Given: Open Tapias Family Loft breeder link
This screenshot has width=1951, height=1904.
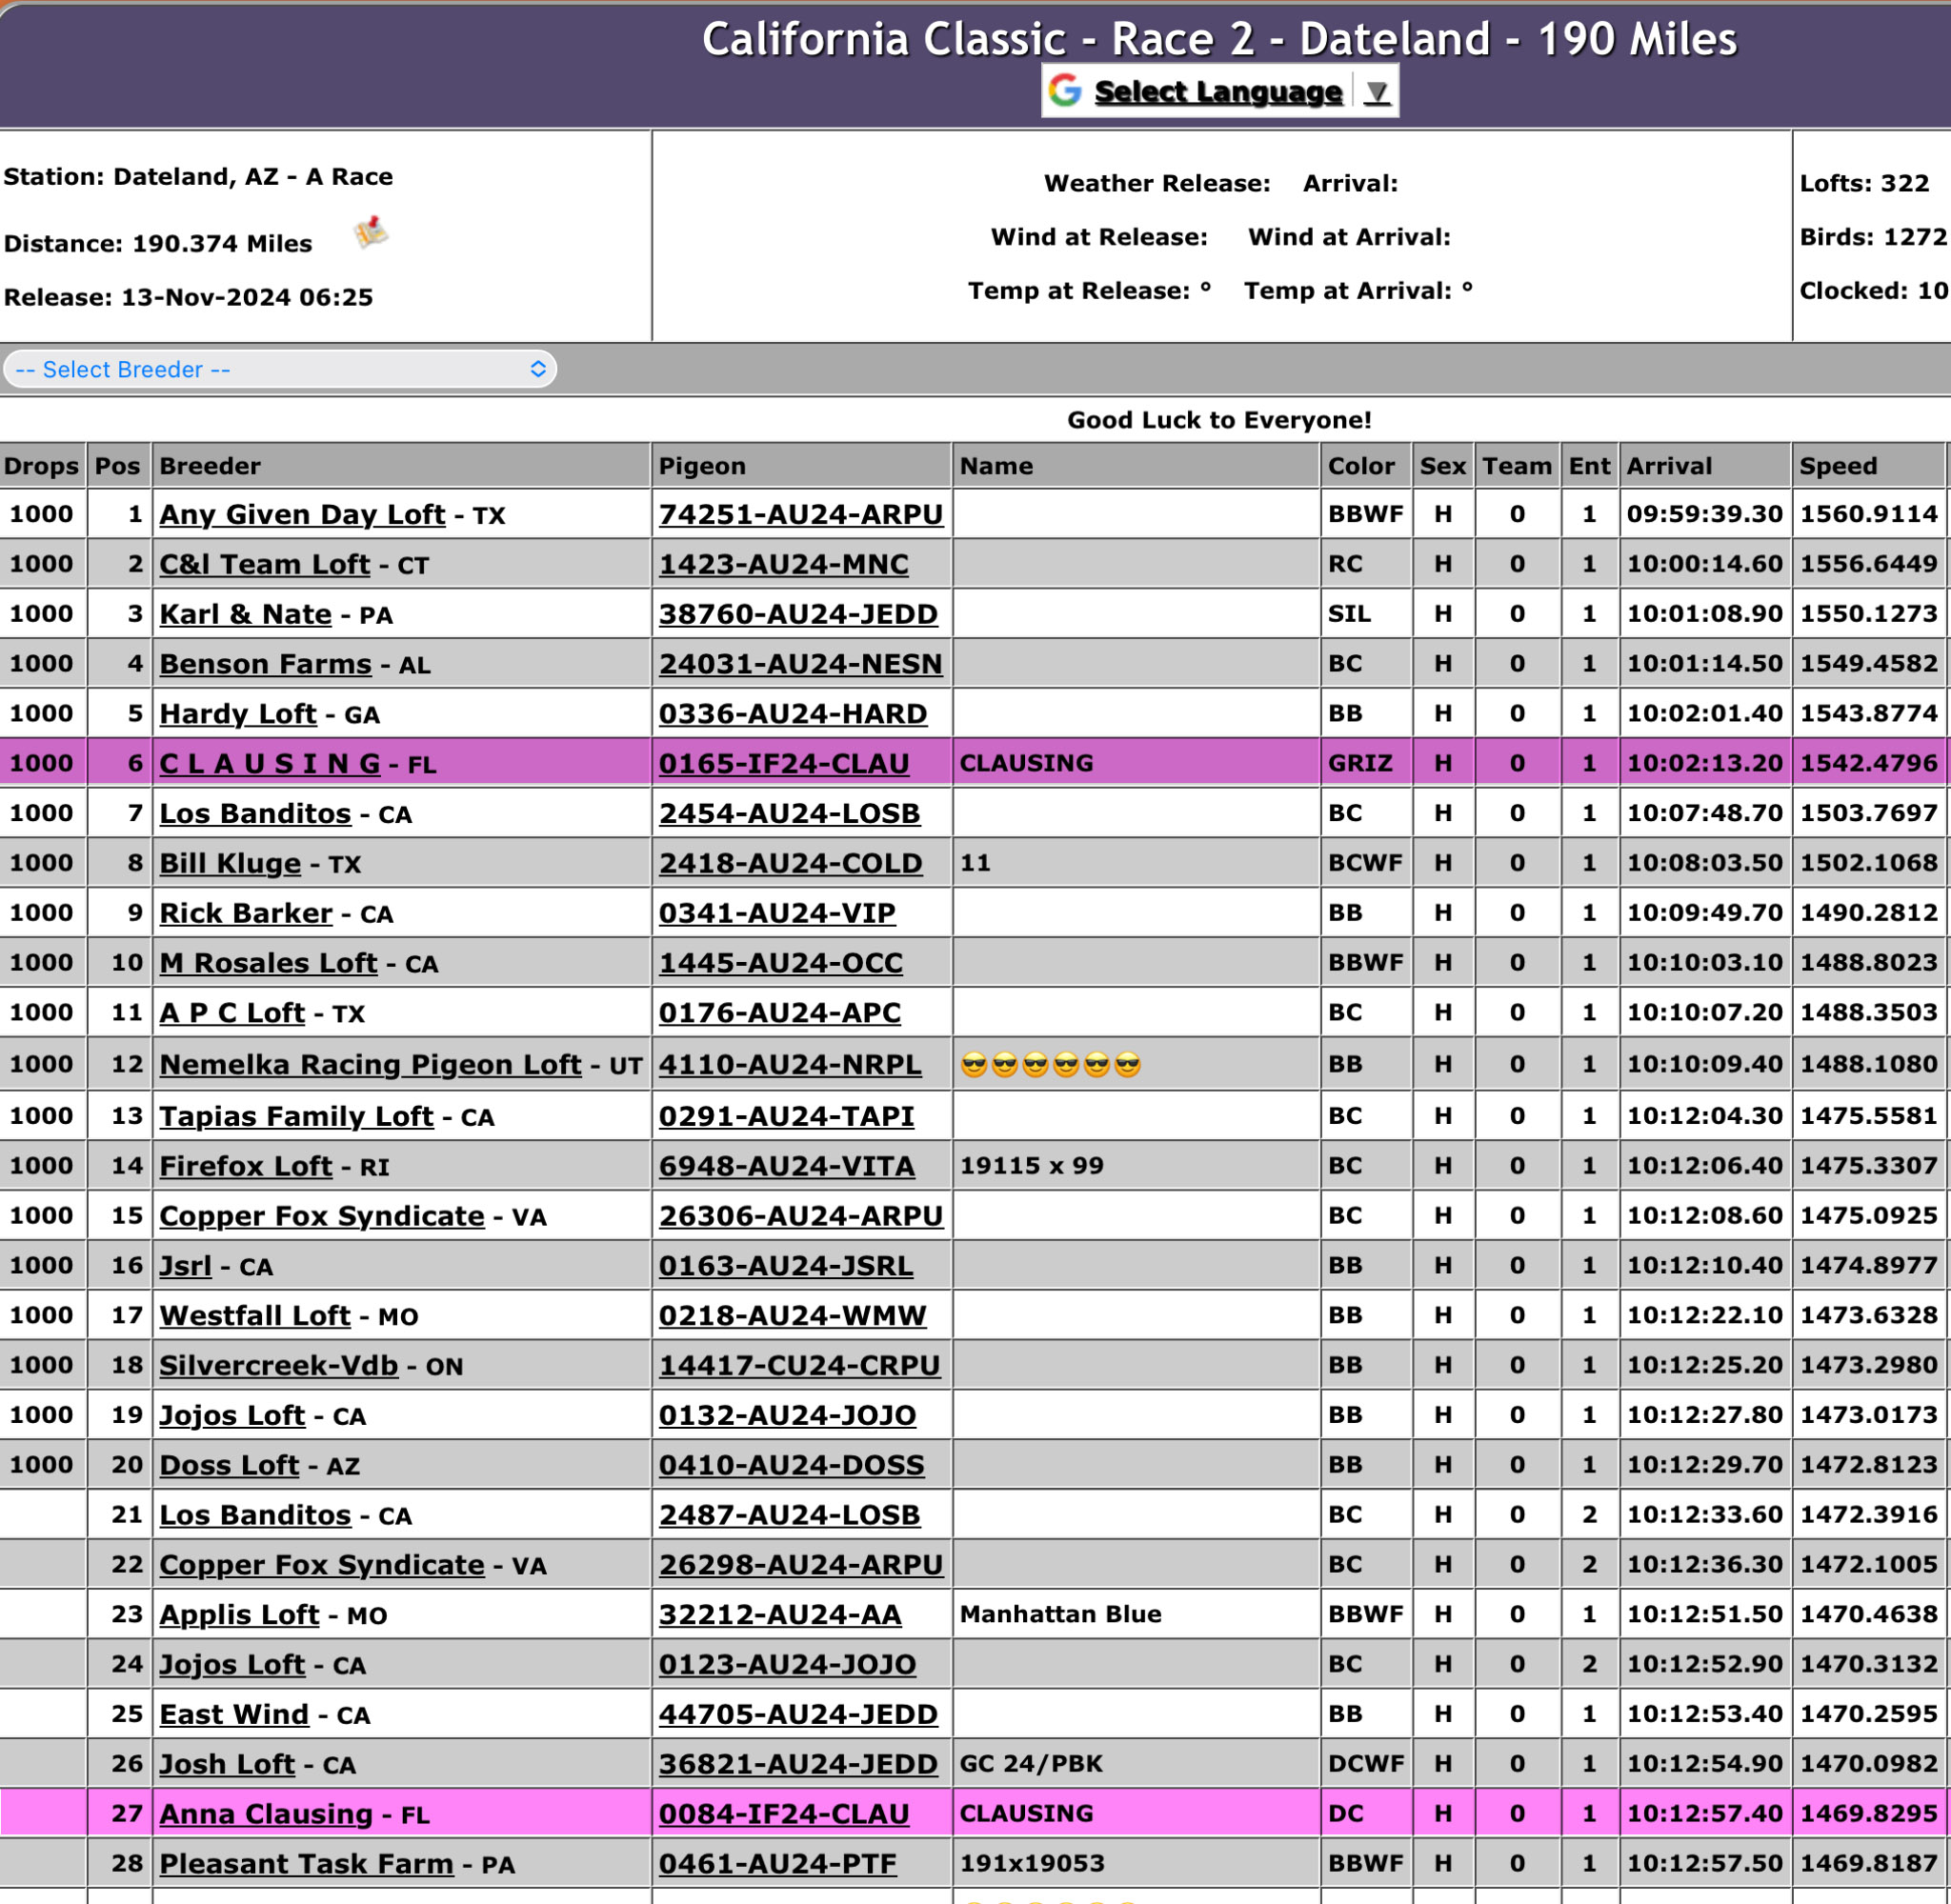Looking at the screenshot, I should 297,1116.
